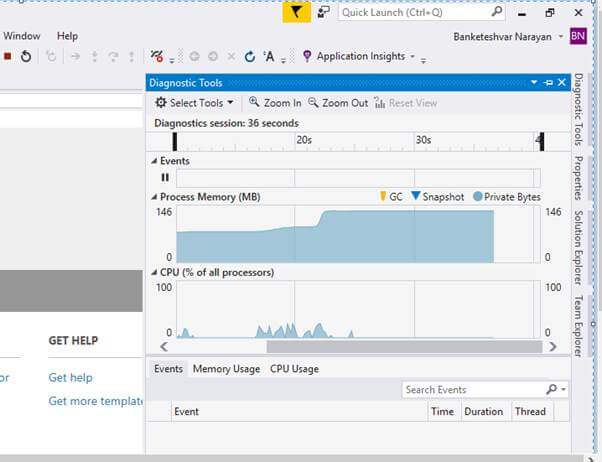Click the grayed Stop (X) icon

pos(231,57)
